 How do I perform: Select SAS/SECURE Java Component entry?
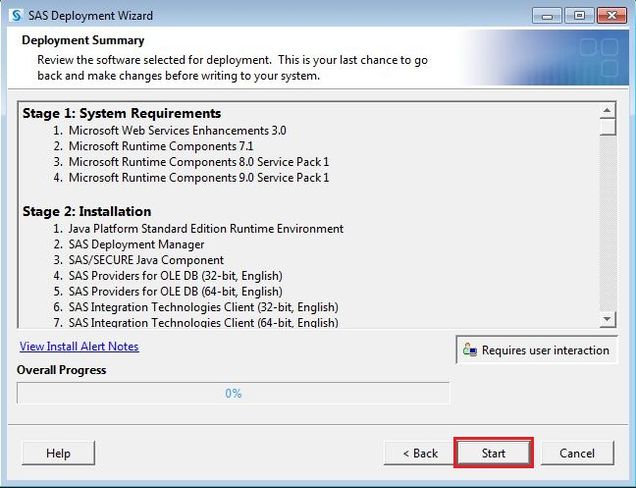click(x=146, y=260)
